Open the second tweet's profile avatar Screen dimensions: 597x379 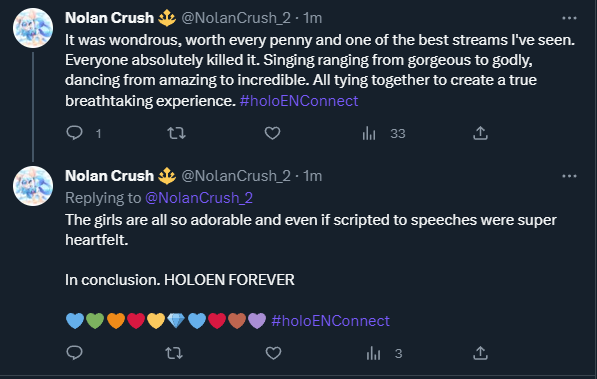(x=33, y=186)
